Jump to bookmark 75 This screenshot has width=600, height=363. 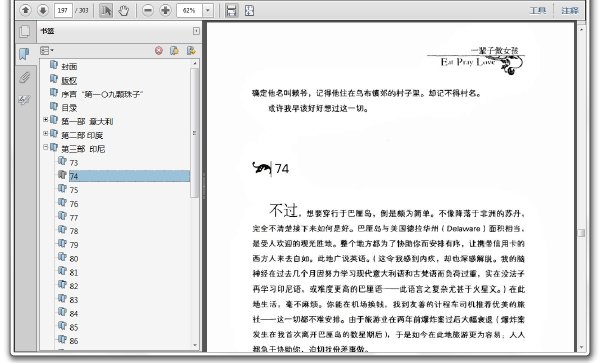(x=74, y=190)
